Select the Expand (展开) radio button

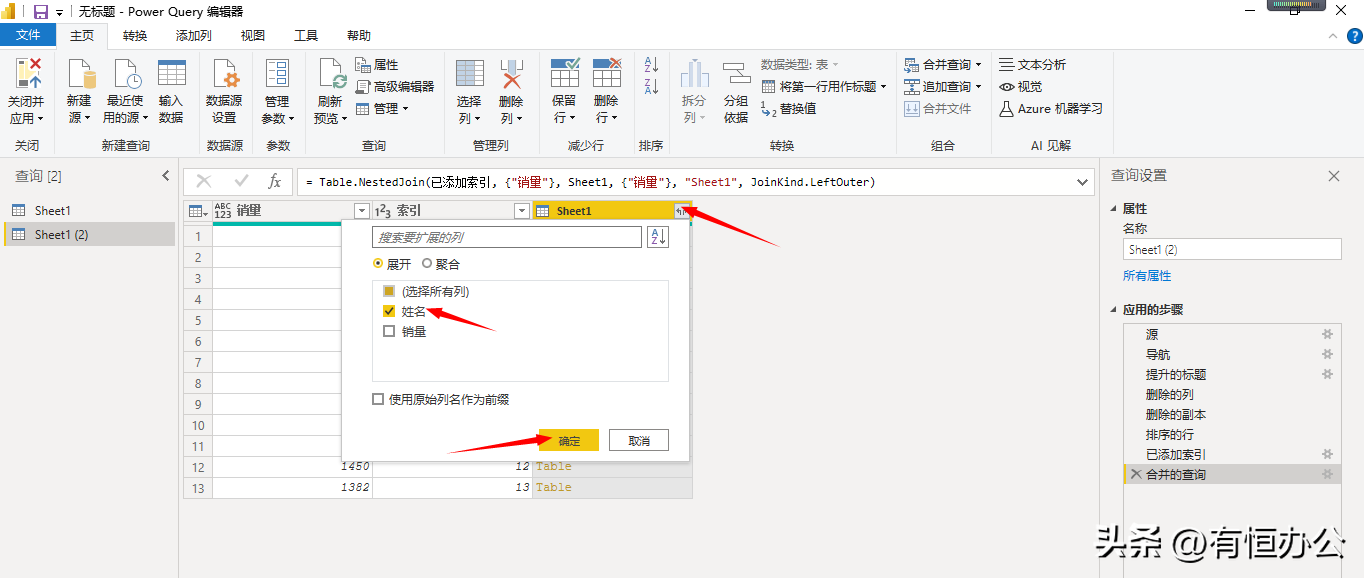click(x=378, y=264)
